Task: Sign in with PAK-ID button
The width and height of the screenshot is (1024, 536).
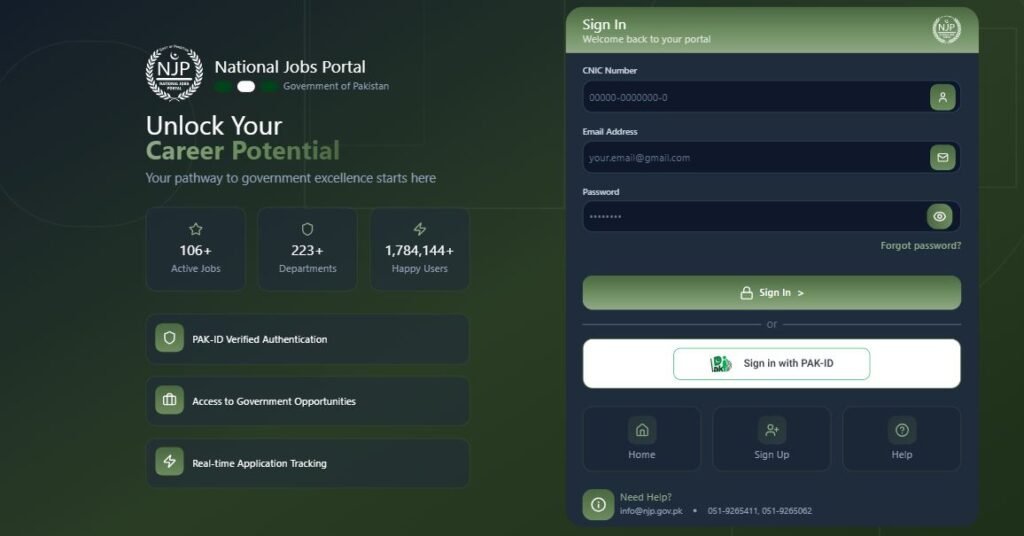Action: (771, 364)
